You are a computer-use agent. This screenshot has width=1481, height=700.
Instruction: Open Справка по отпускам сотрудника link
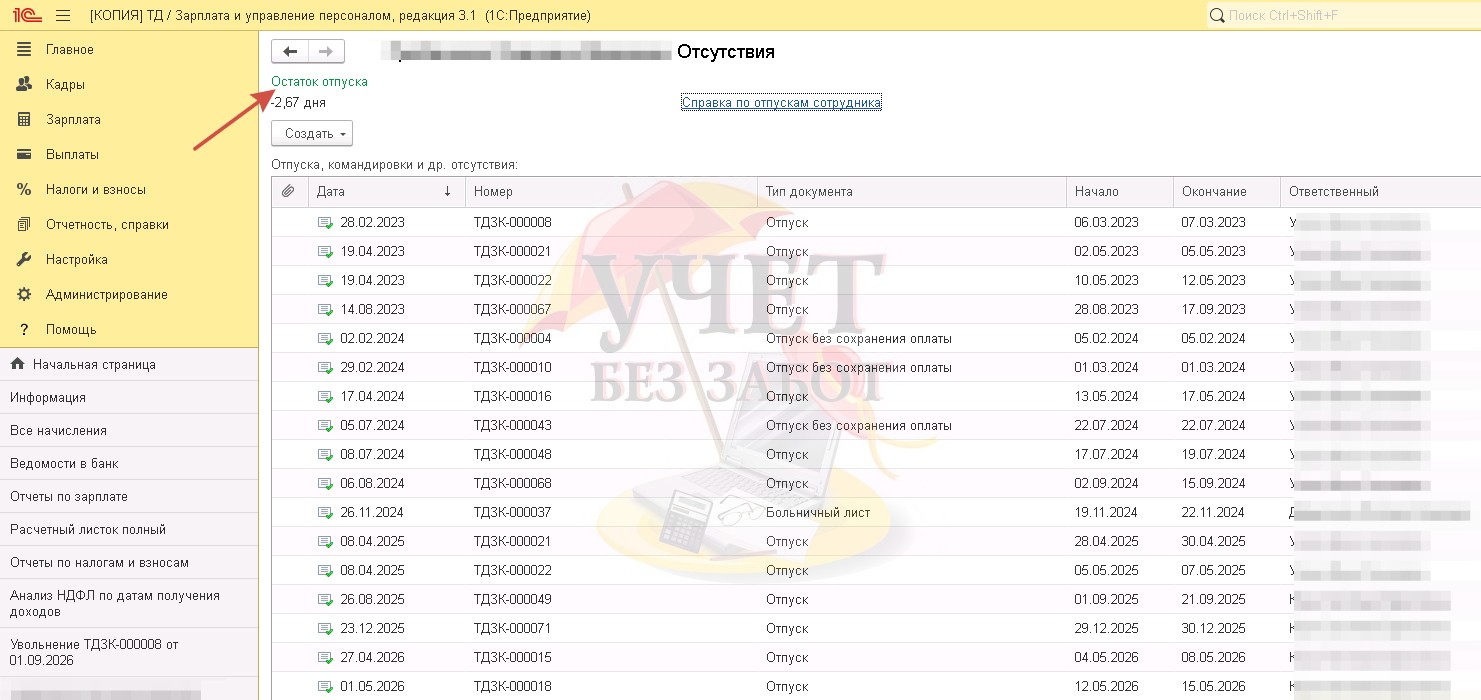click(781, 102)
